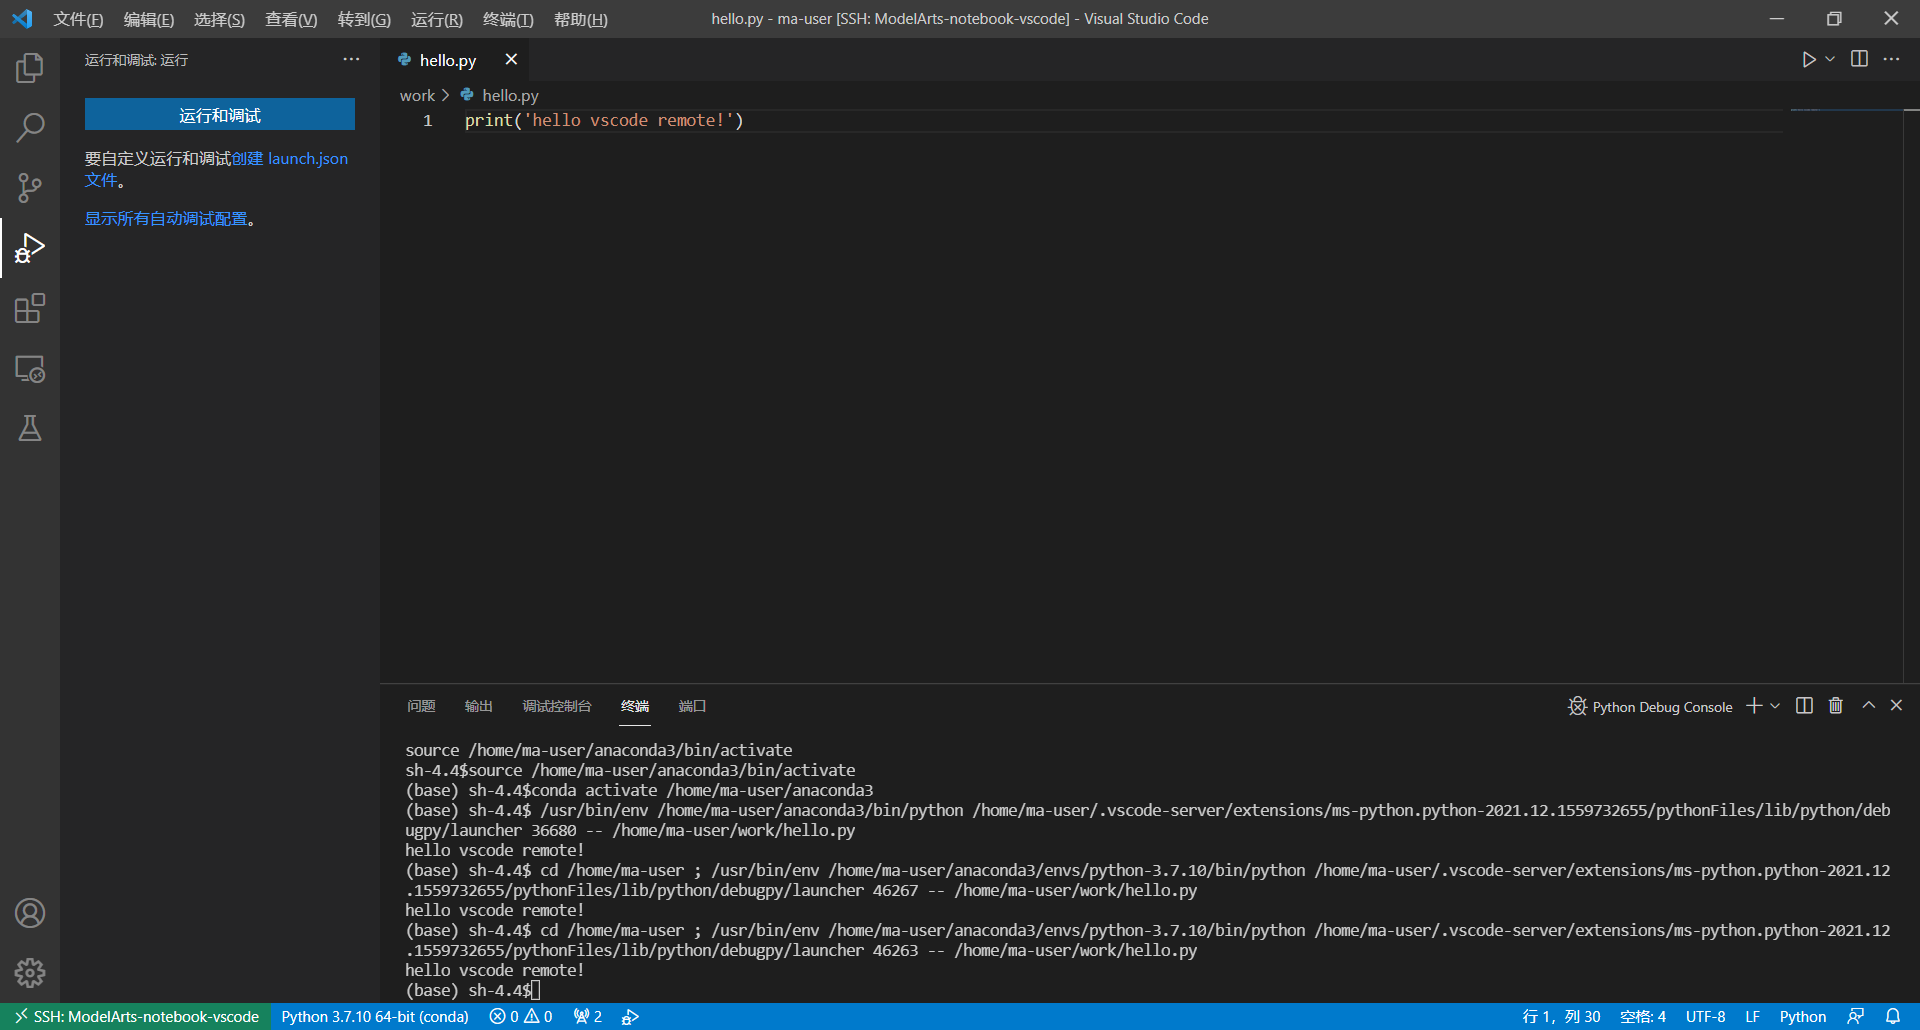Screen dimensions: 1920x1030
Task: Switch to the Problems panel tab
Action: 421,707
